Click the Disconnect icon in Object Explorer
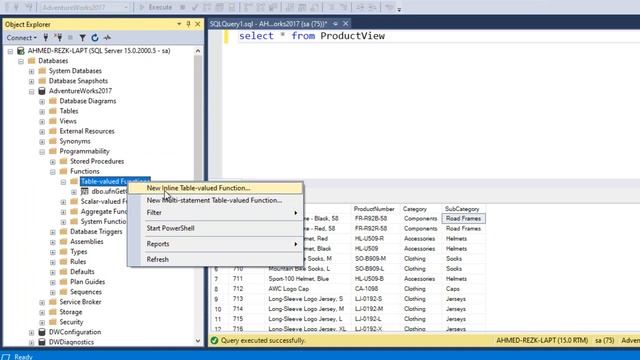This screenshot has height=360, width=640. (x=58, y=38)
